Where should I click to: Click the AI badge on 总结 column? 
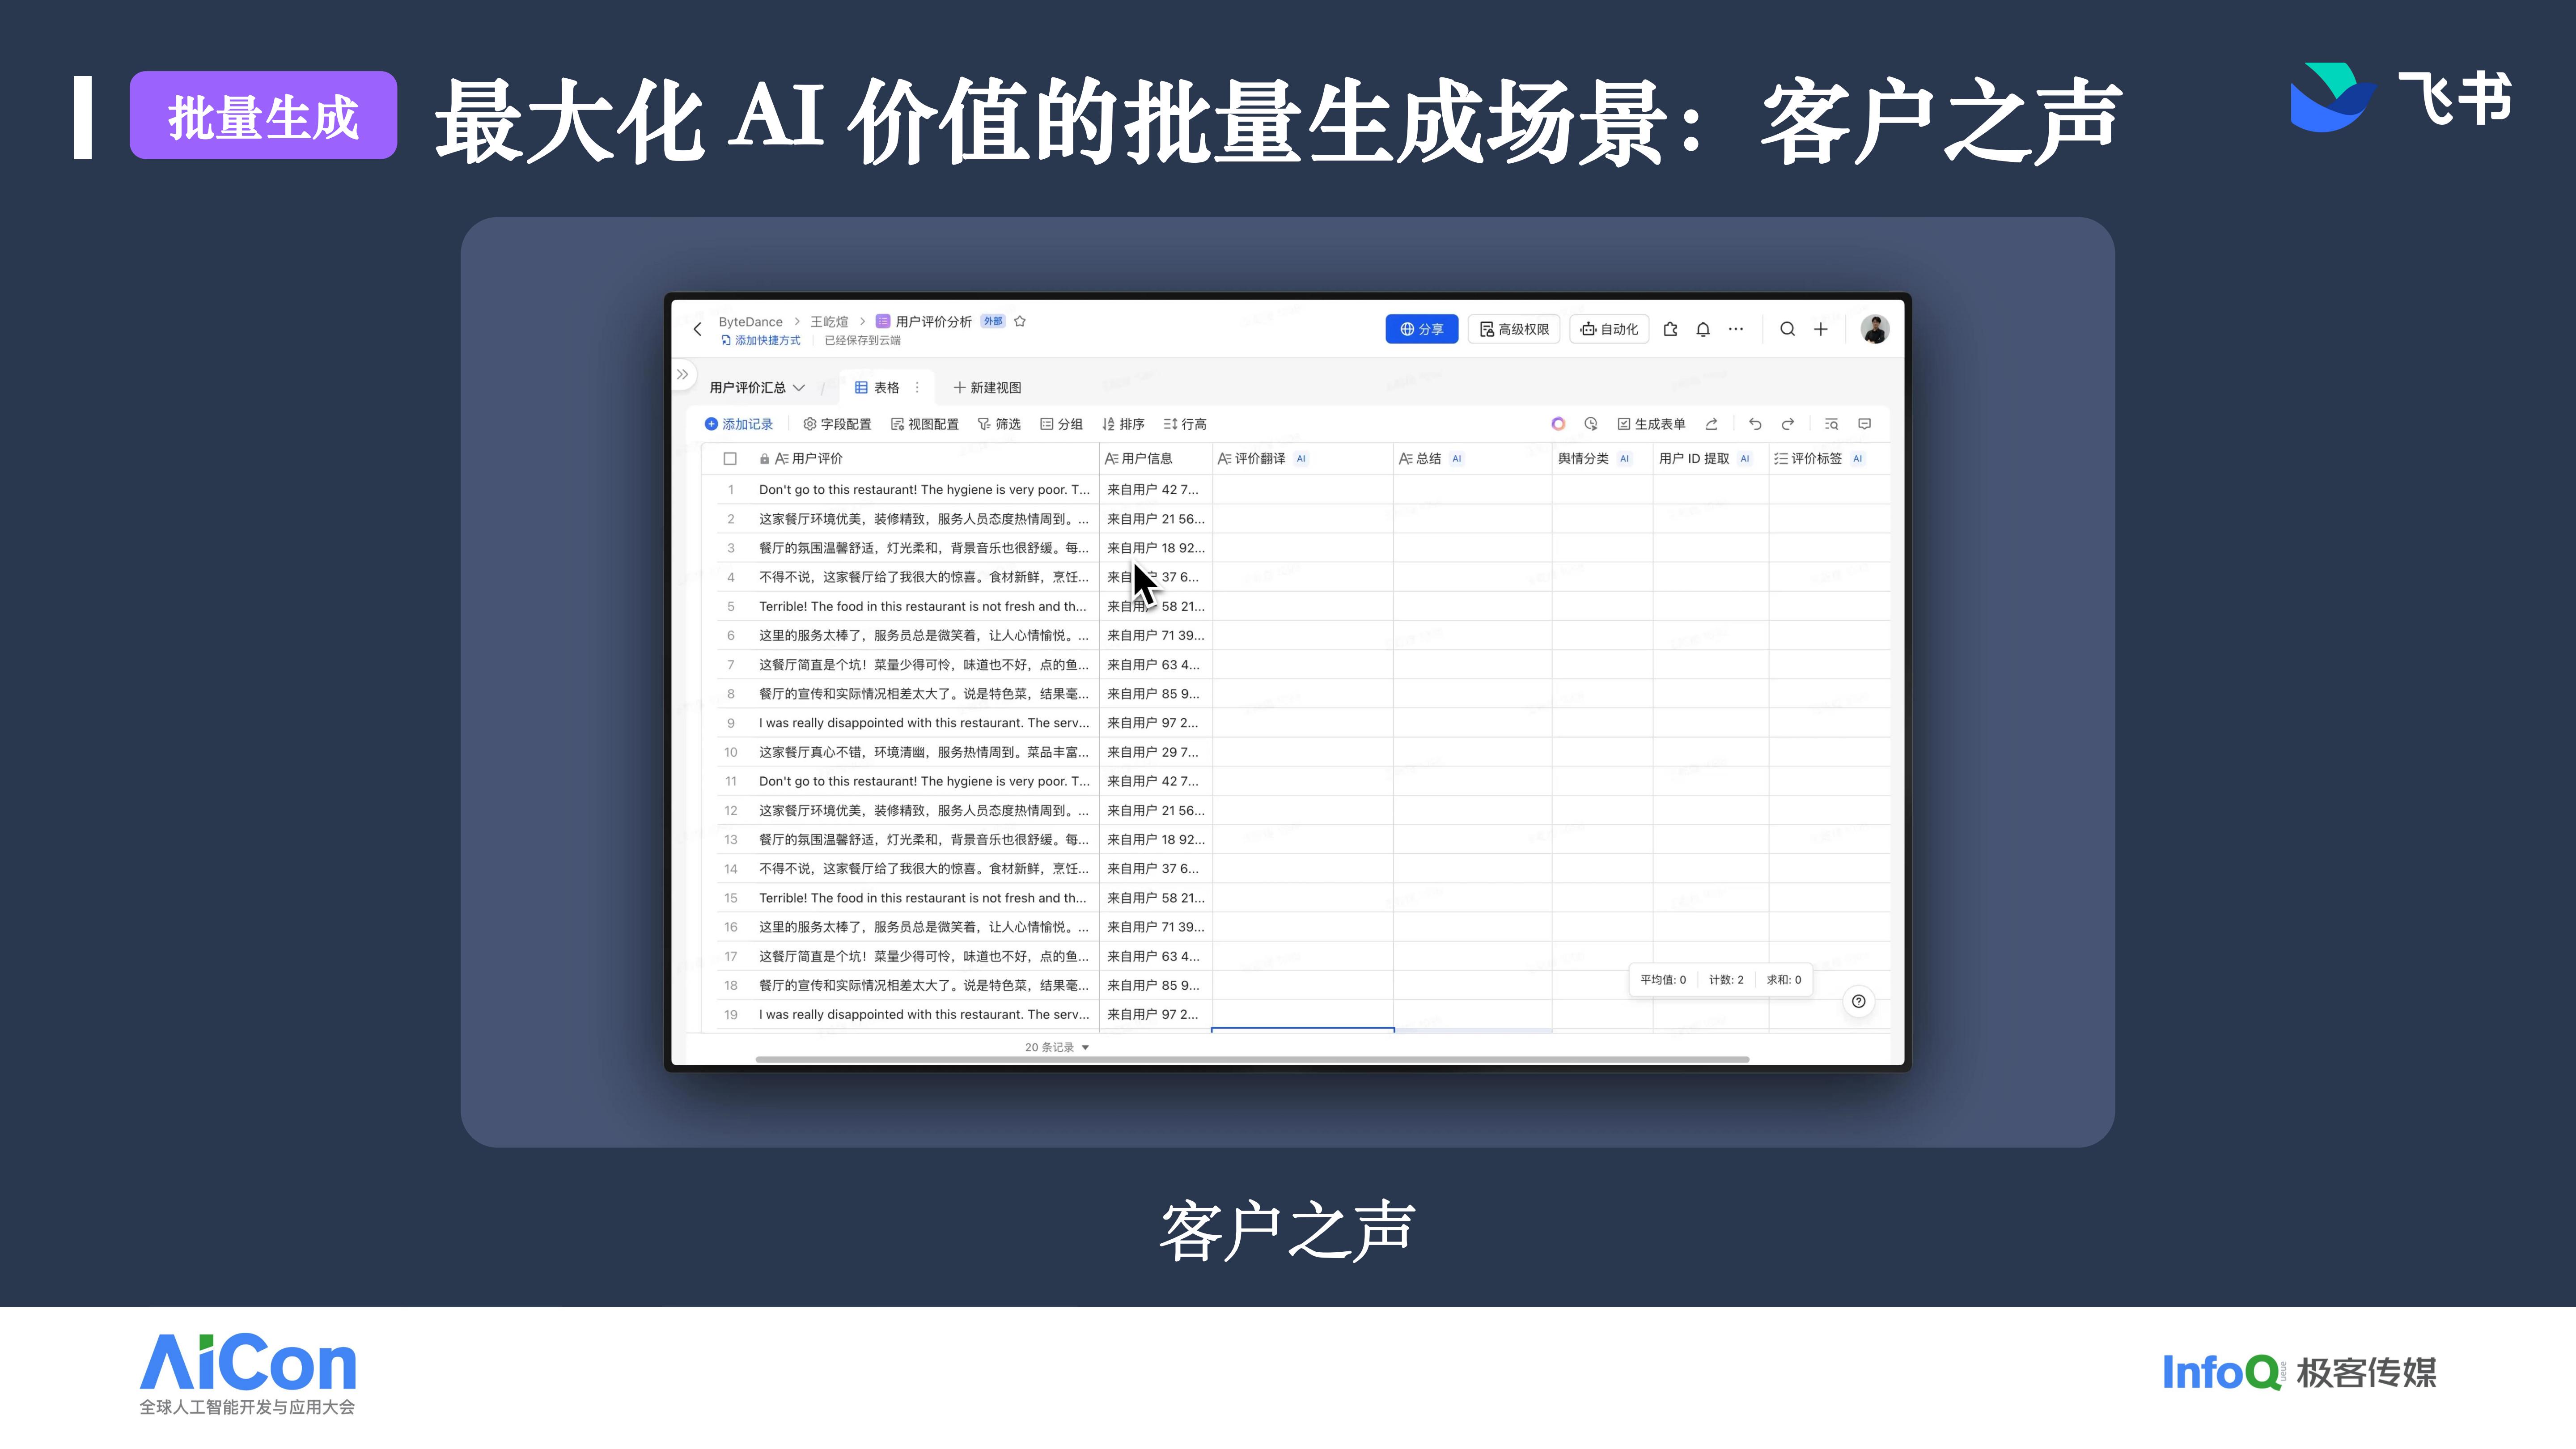(1457, 459)
